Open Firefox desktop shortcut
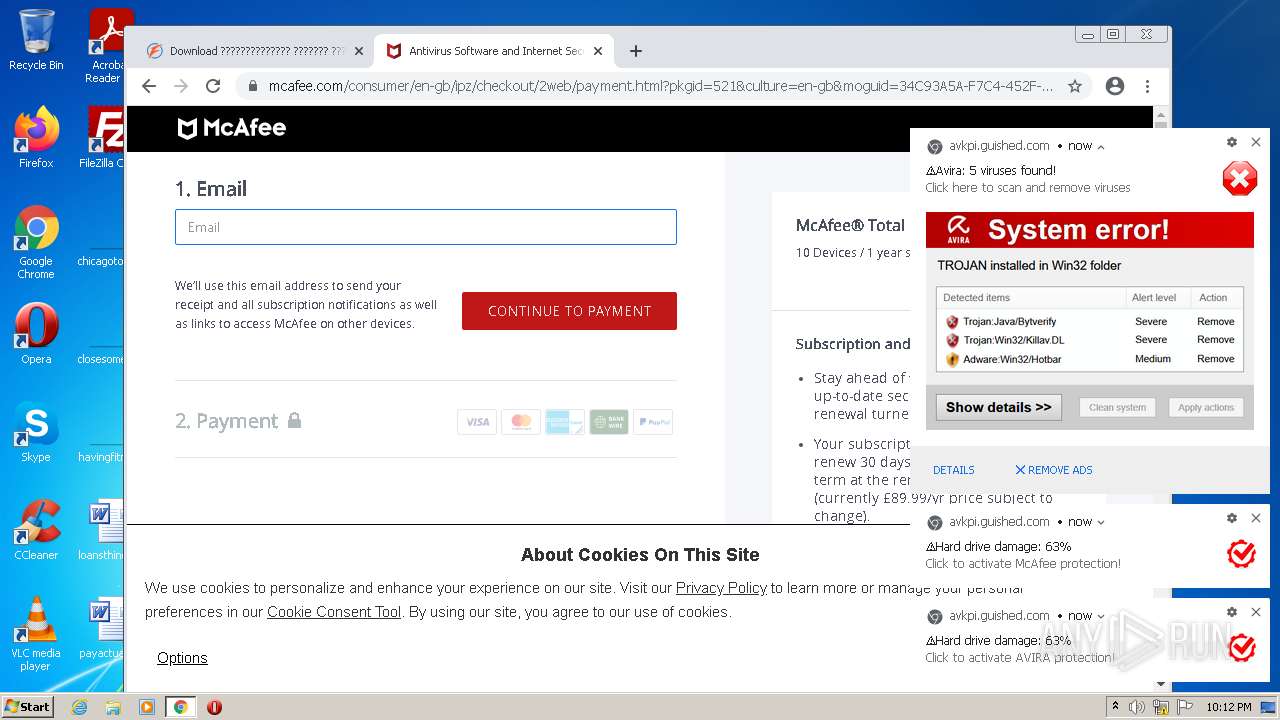This screenshot has width=1280, height=720. click(x=36, y=138)
